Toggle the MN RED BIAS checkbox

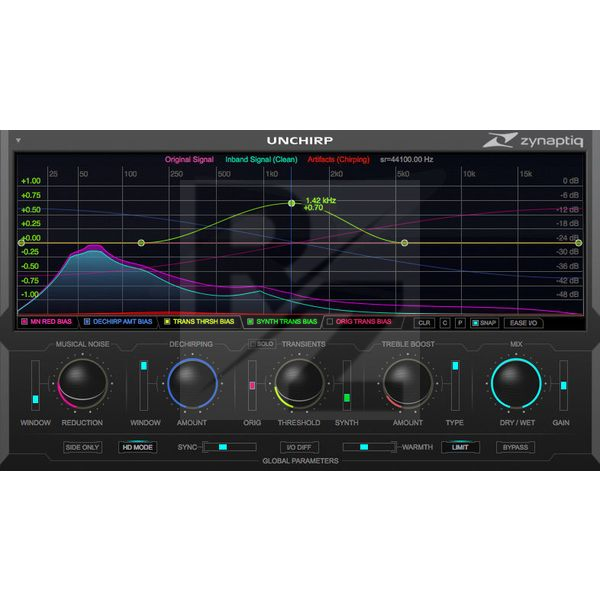pyautogui.click(x=24, y=321)
